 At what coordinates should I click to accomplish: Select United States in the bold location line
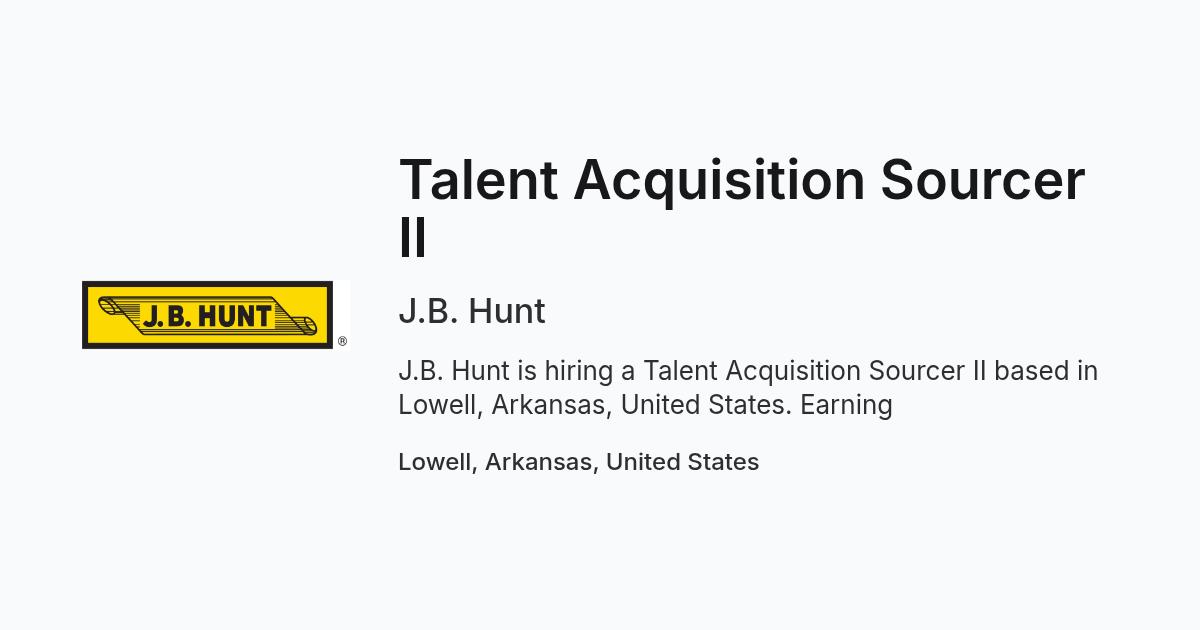click(682, 462)
